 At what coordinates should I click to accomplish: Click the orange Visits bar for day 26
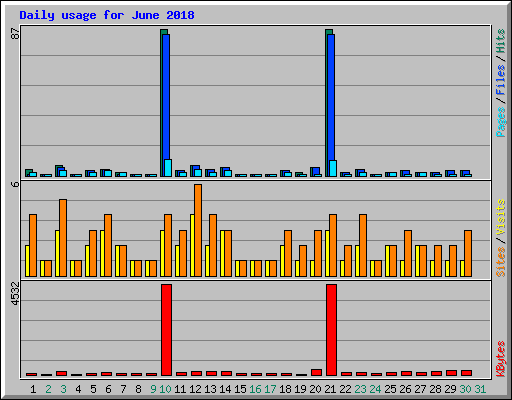(408, 253)
